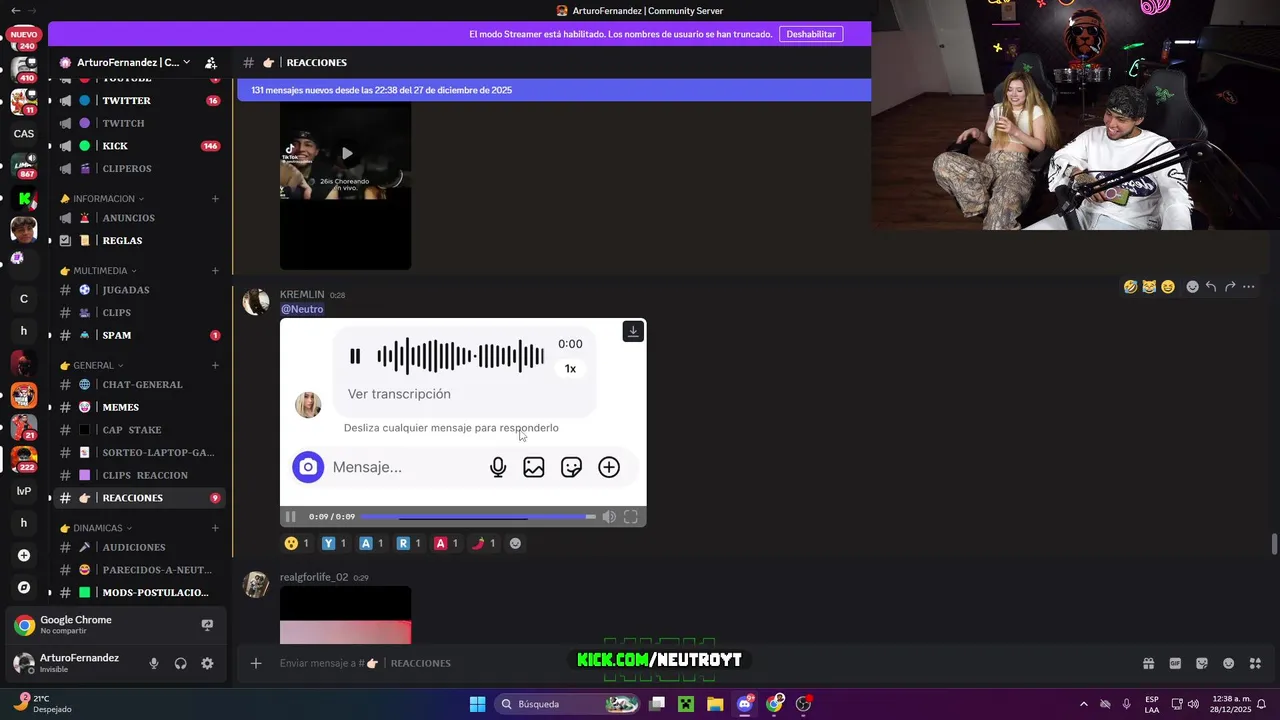Pause the playing video at 0:09
Image resolution: width=1280 pixels, height=720 pixels.
[291, 517]
